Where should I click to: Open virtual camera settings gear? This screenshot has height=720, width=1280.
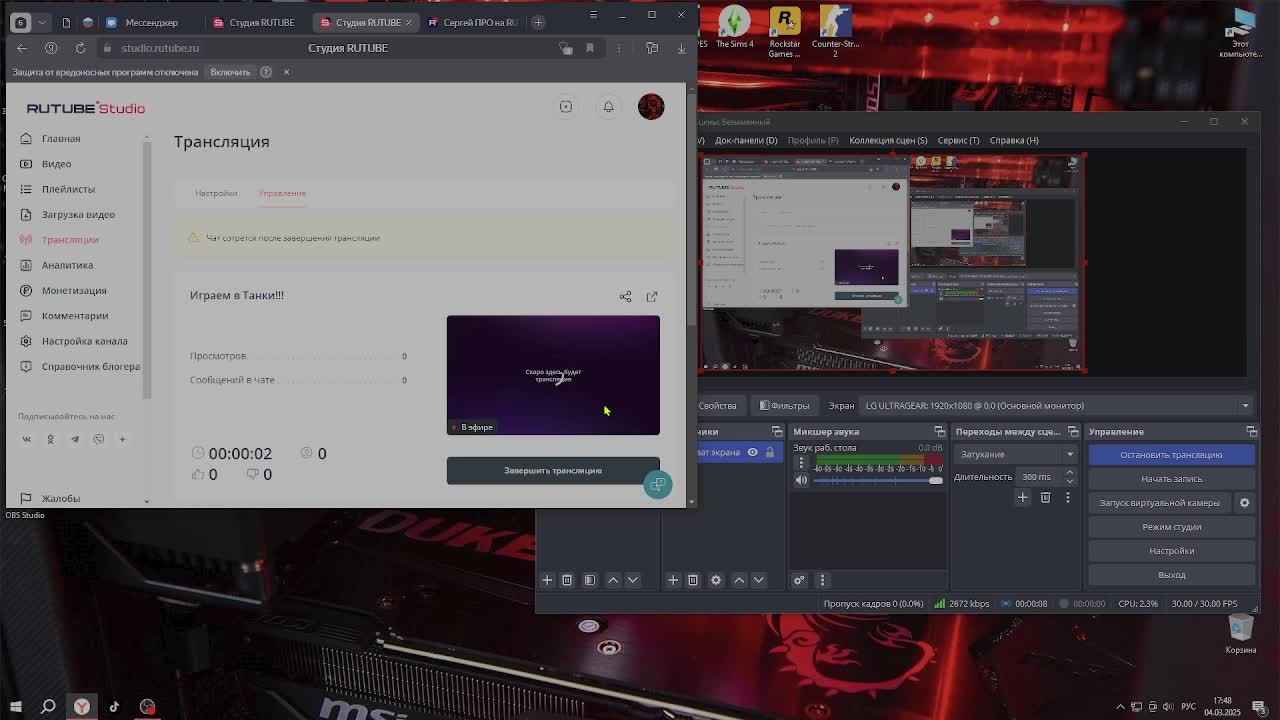[1244, 503]
